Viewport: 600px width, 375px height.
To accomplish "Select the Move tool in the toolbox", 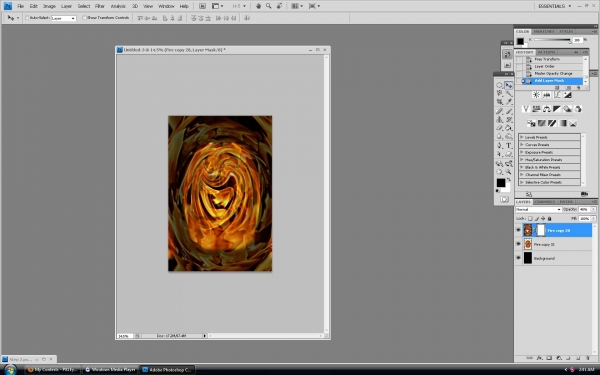I will (x=509, y=85).
